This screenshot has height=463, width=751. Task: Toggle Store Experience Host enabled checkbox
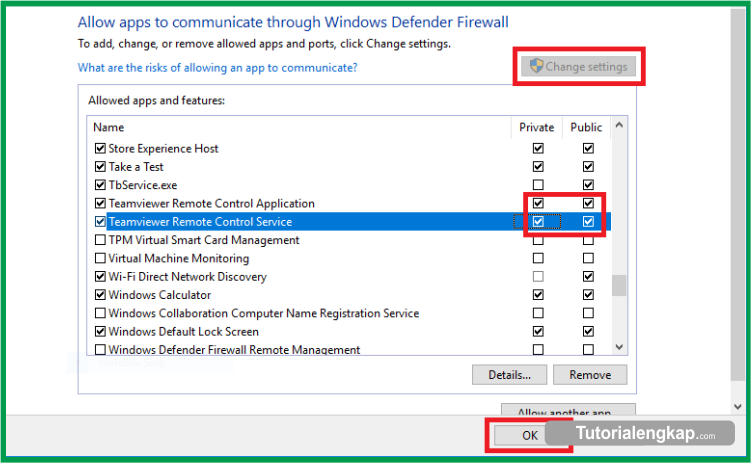100,148
